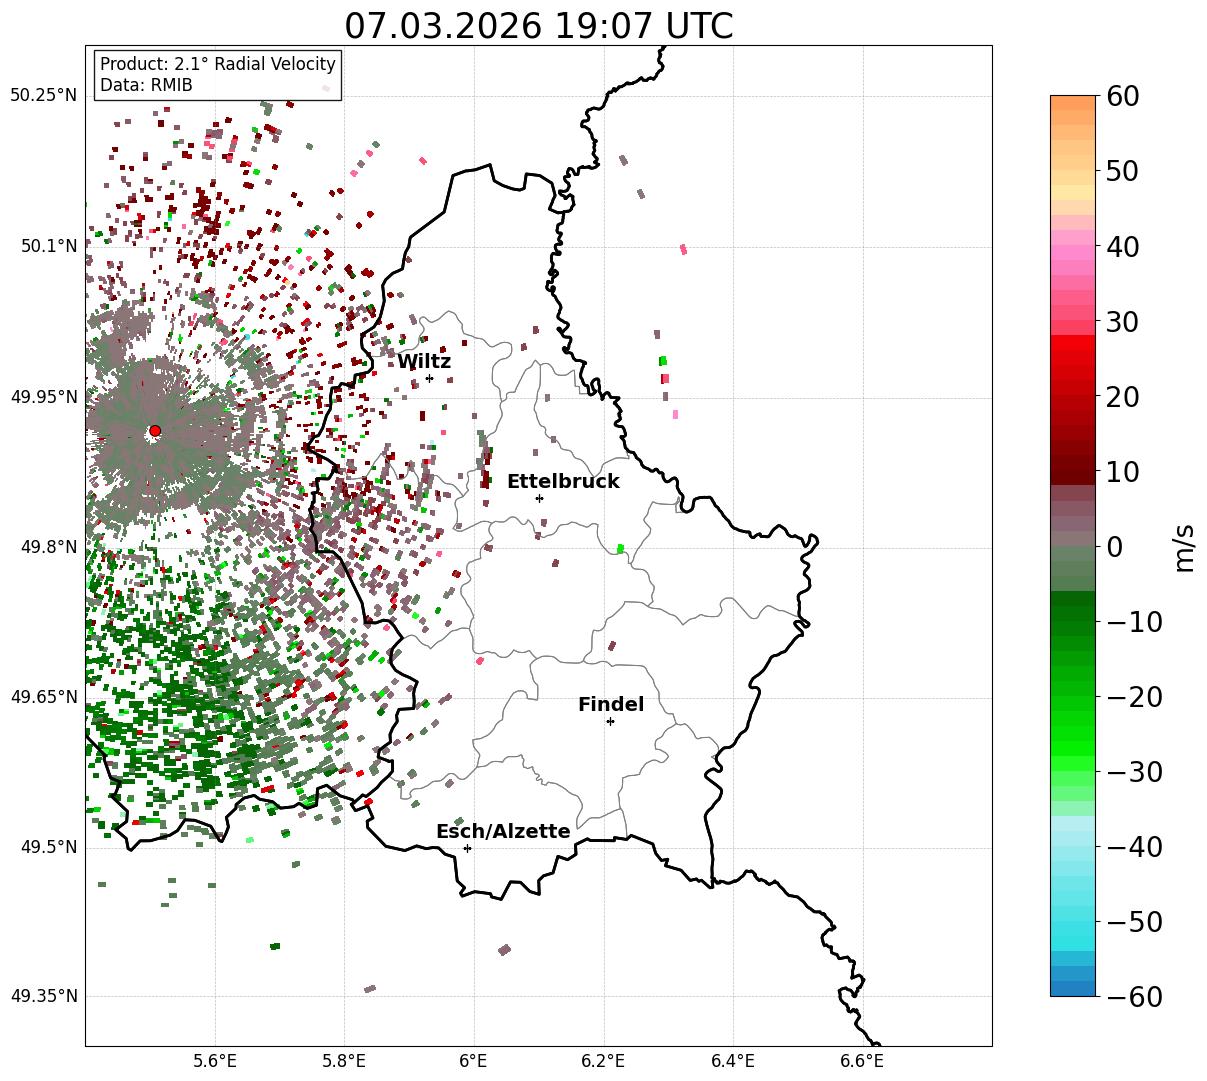1207x1081 pixels.
Task: Click the Wiltz station cross marker
Action: tap(429, 378)
